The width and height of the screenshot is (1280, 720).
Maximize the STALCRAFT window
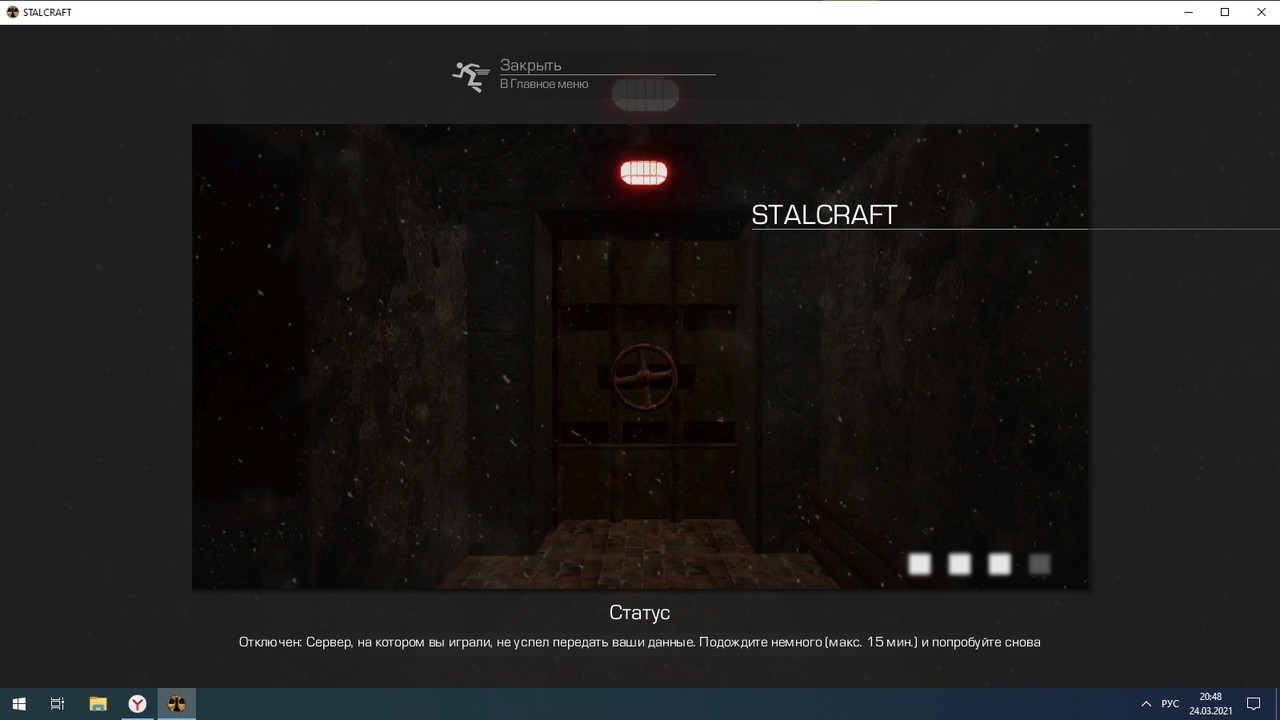(1224, 12)
